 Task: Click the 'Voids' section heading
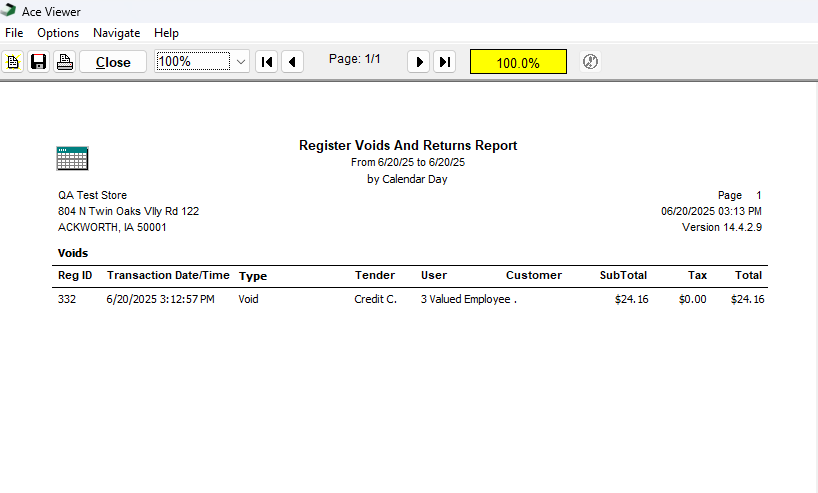coord(73,253)
